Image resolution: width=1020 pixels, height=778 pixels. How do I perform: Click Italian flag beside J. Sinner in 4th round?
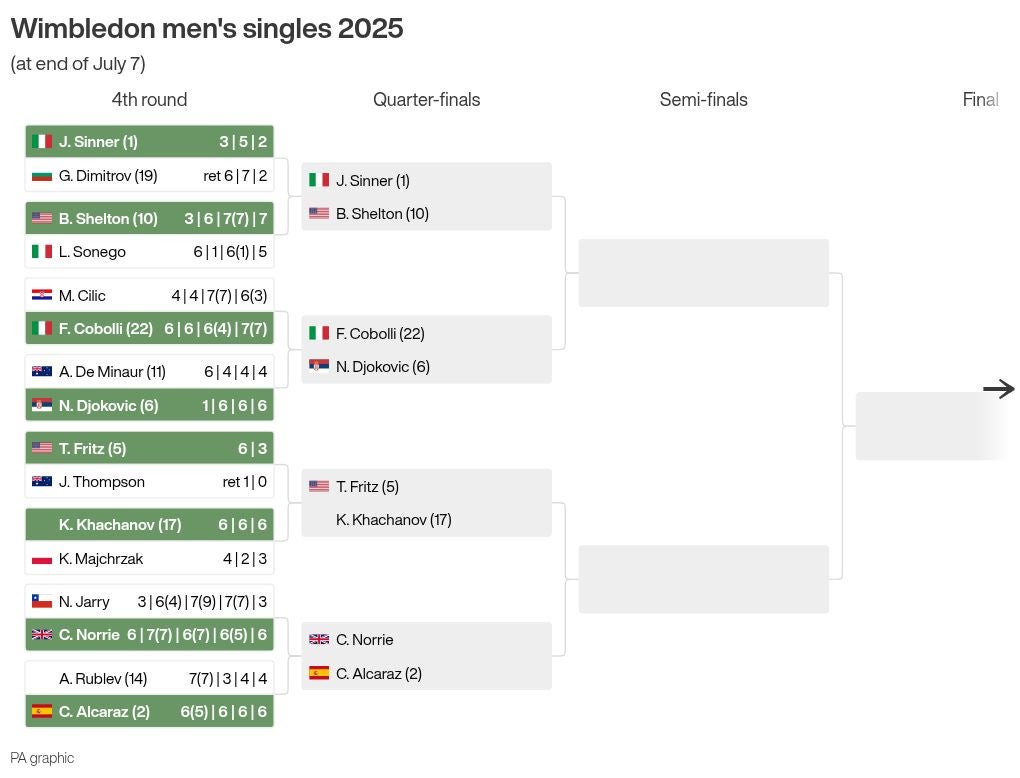[42, 141]
